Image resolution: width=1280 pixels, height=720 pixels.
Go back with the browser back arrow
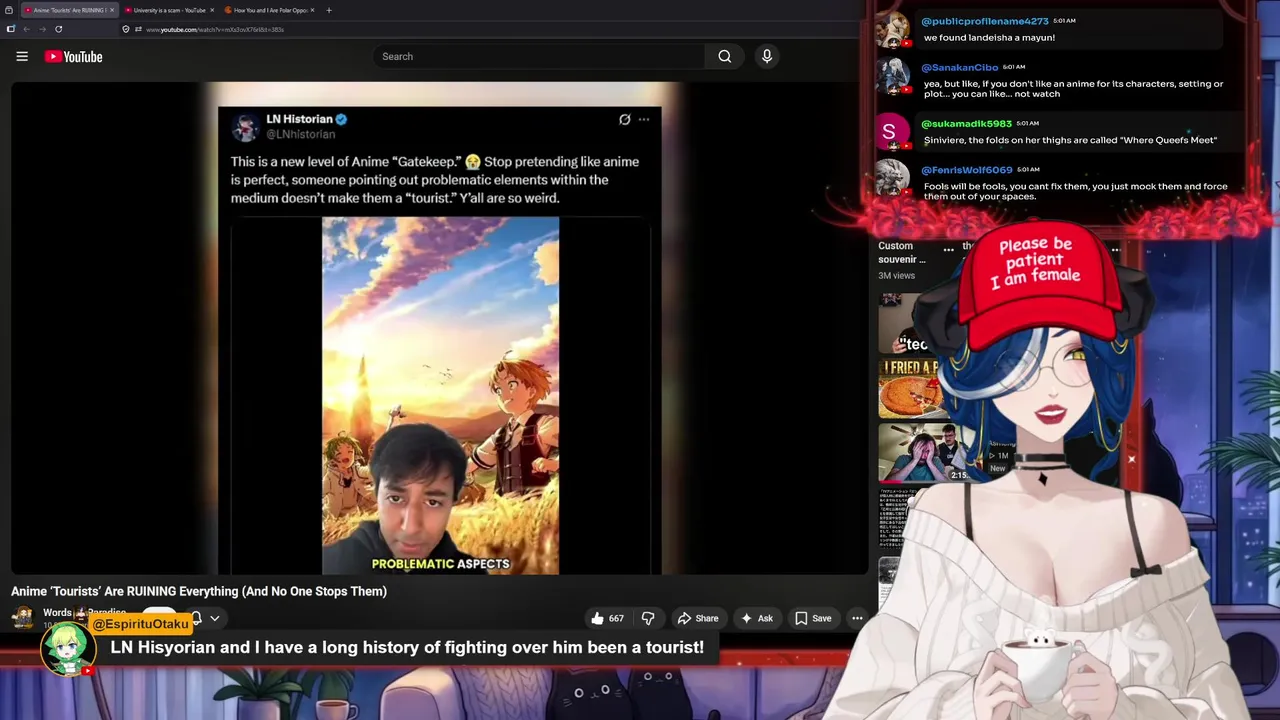click(26, 29)
